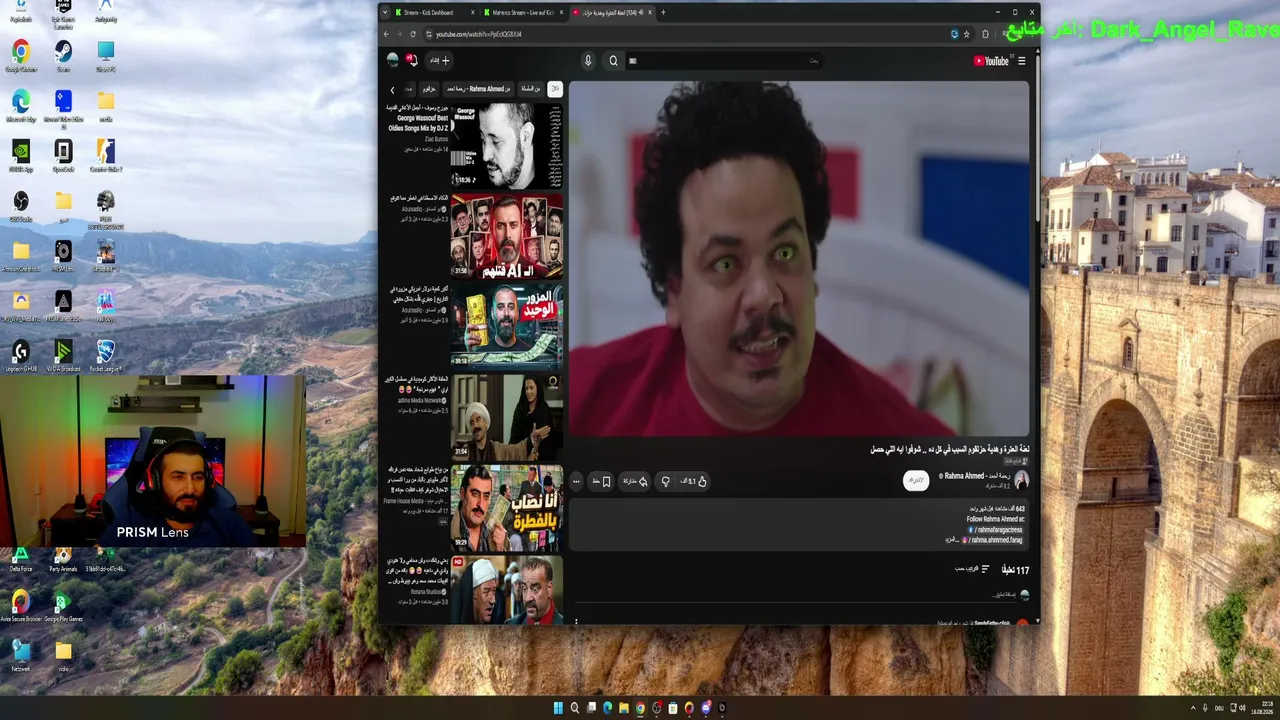This screenshot has height=720, width=1280.
Task: Open the AI thumbnail video with 31:58 duration
Action: pos(507,236)
